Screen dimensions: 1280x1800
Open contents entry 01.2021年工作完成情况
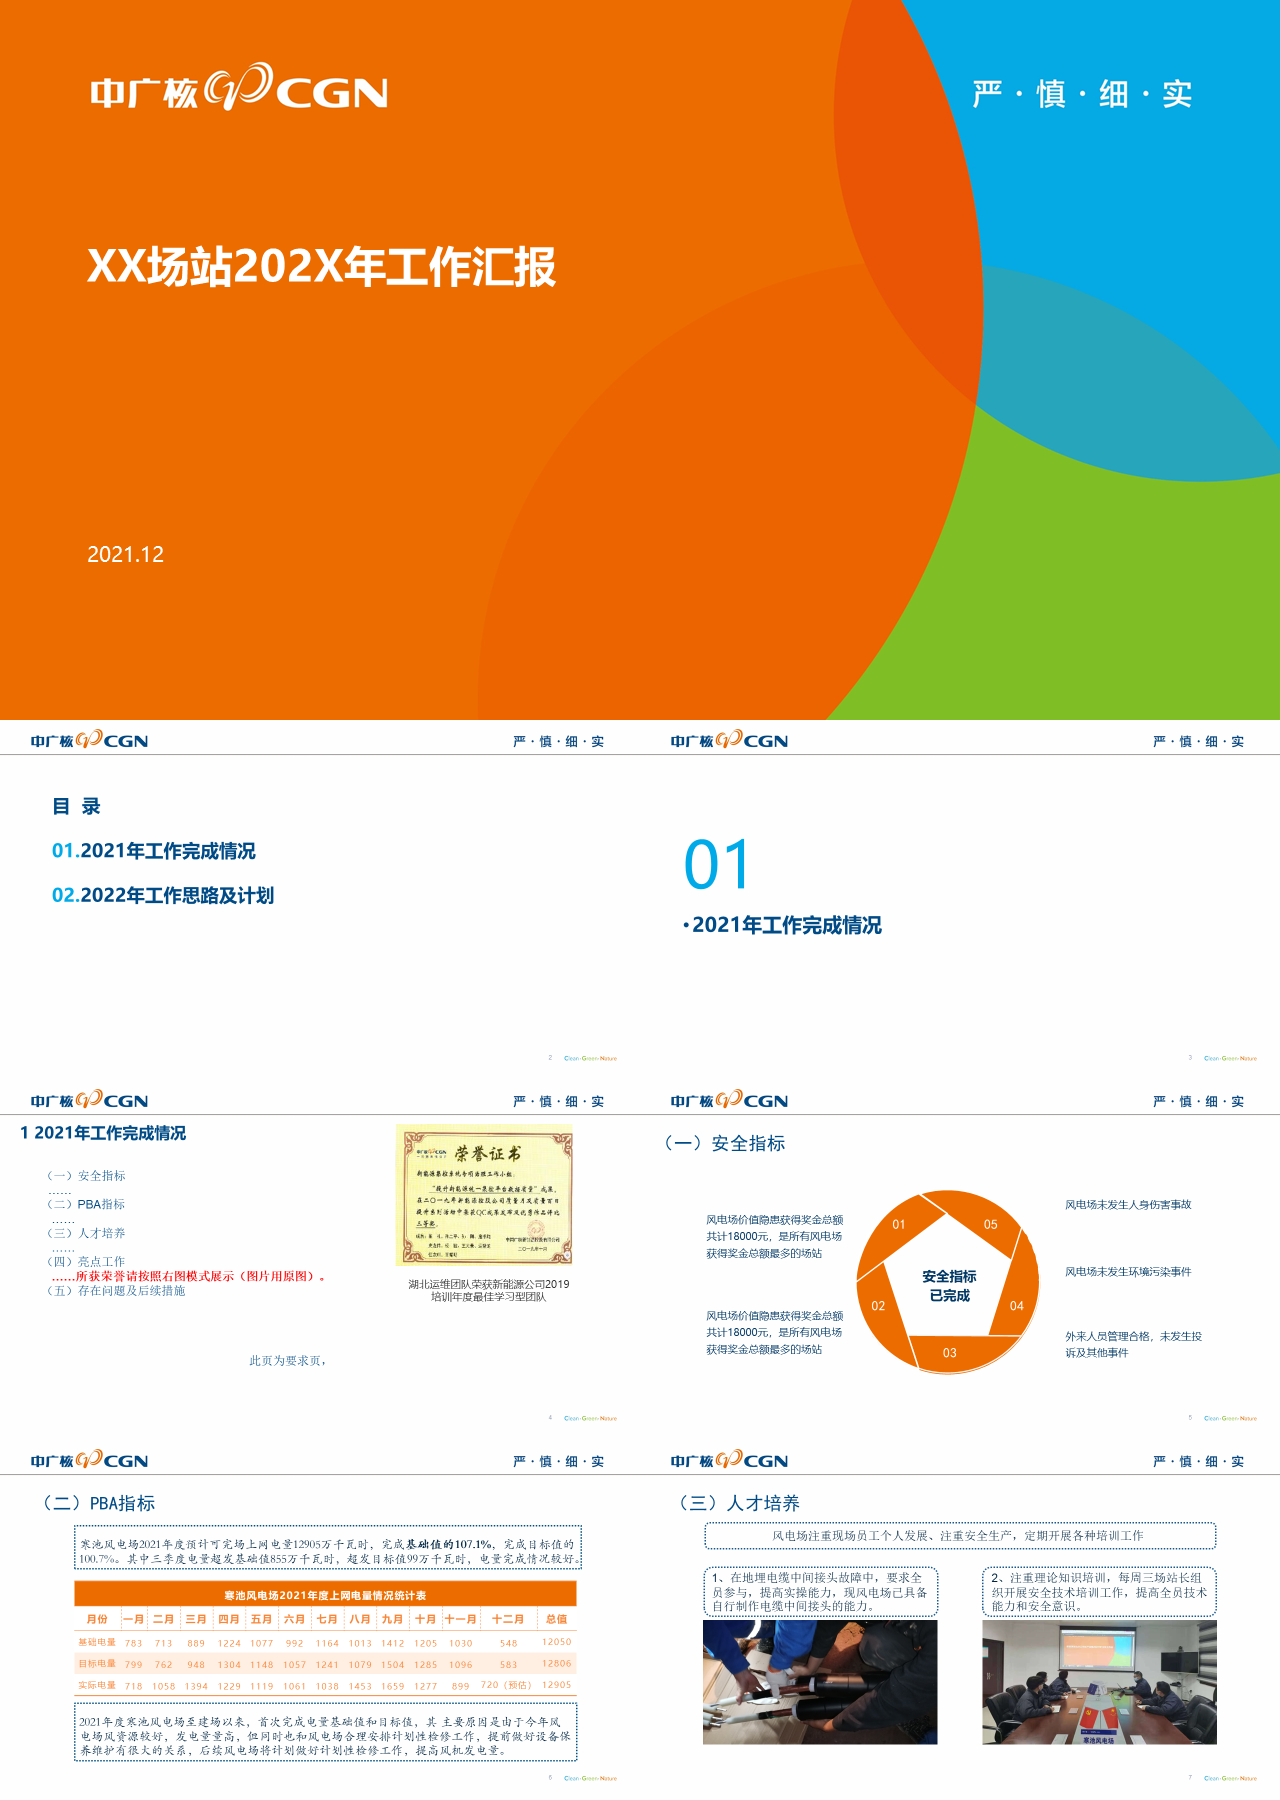pos(154,851)
